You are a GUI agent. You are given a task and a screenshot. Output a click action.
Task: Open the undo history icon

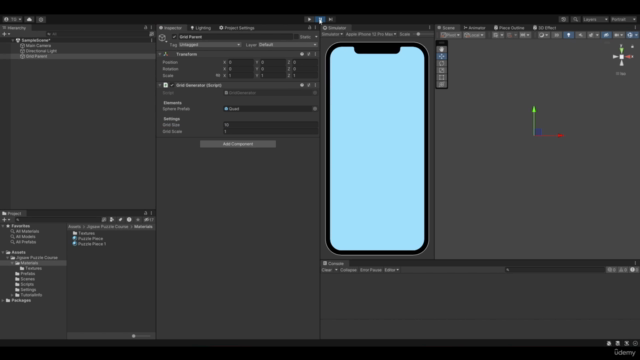click(564, 19)
